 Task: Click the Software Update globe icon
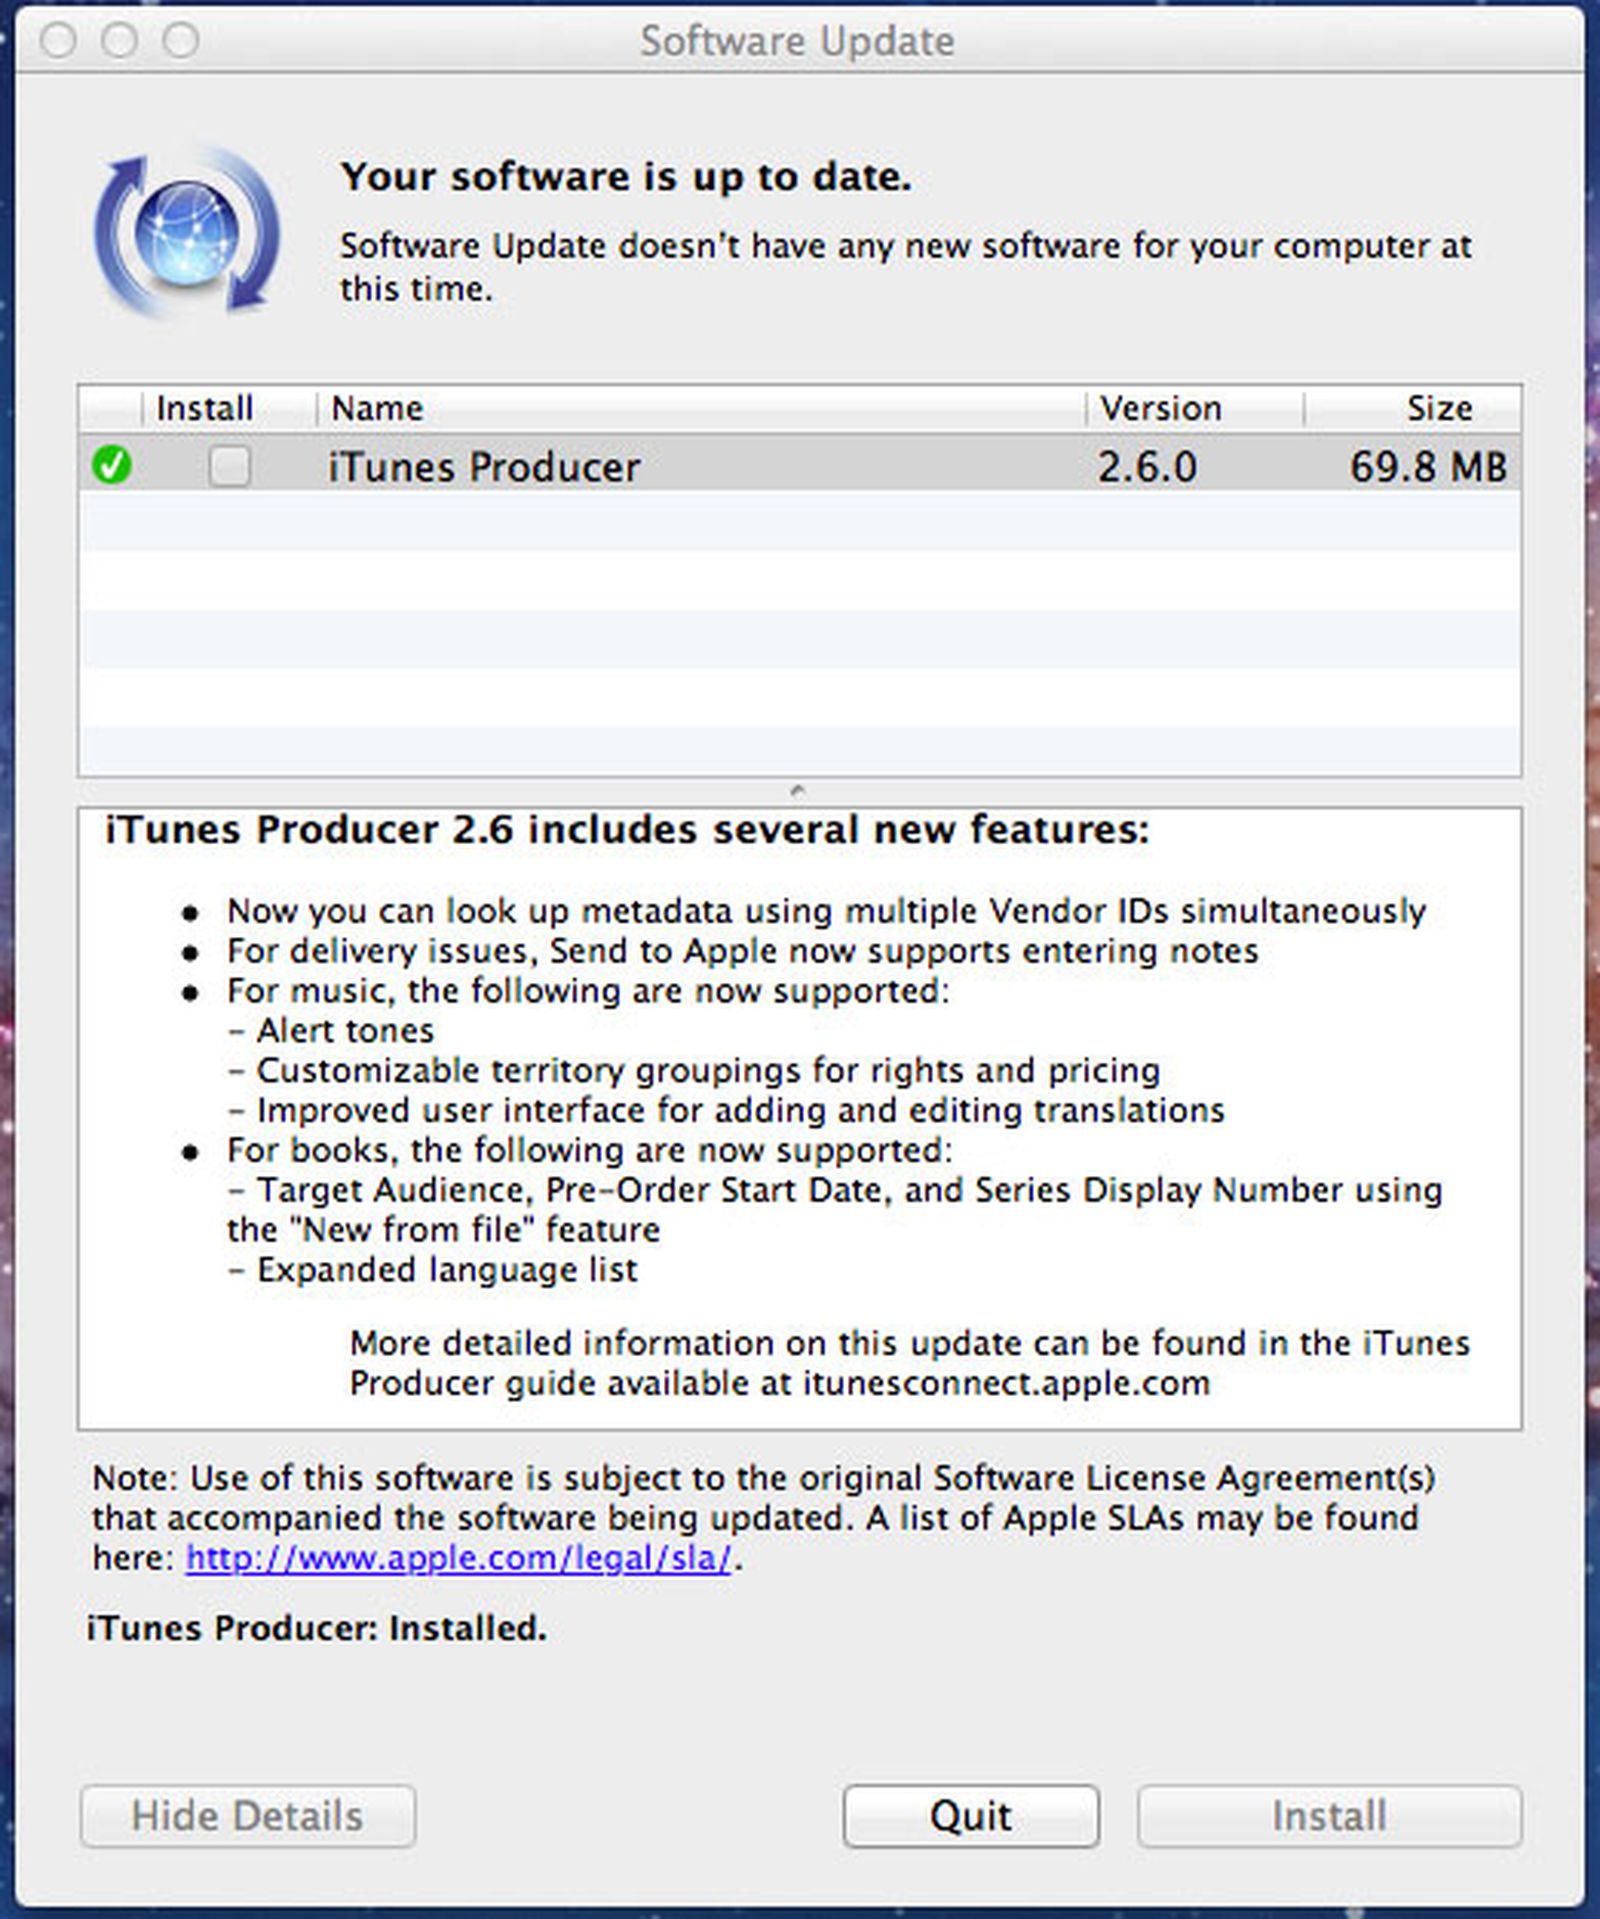click(187, 232)
